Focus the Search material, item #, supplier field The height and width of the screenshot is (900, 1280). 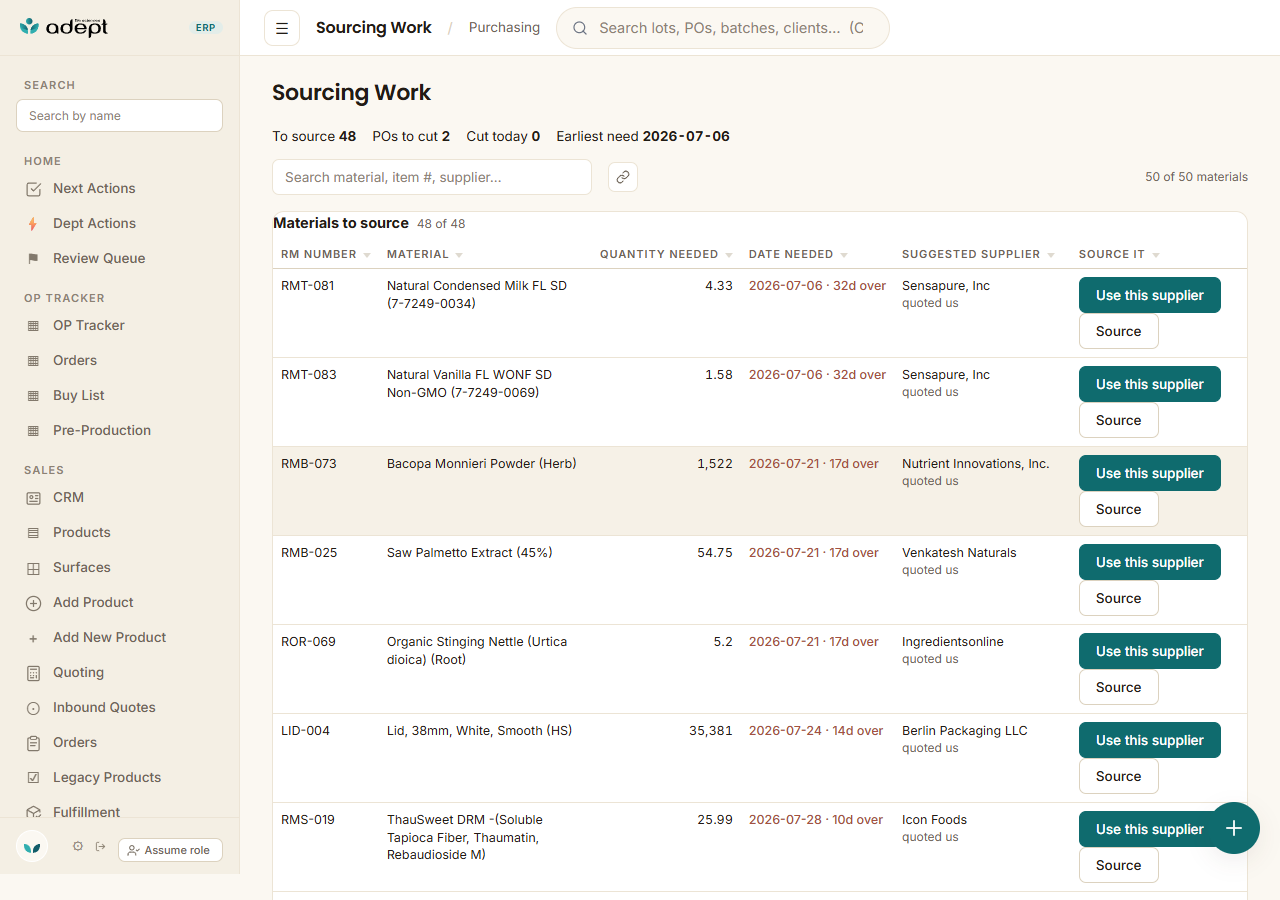point(432,177)
